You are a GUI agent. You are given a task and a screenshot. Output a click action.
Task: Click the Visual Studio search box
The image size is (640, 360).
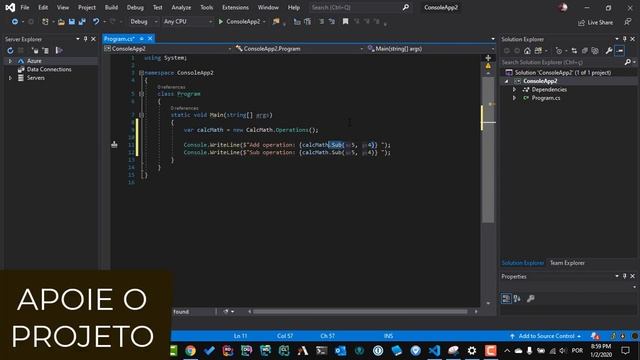(359, 7)
